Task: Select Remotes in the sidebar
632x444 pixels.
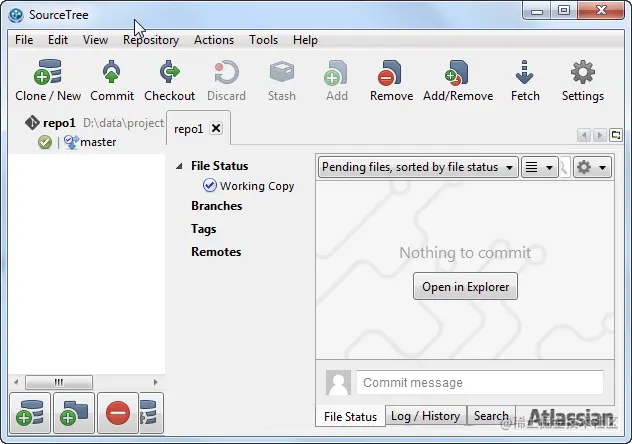Action: (216, 252)
